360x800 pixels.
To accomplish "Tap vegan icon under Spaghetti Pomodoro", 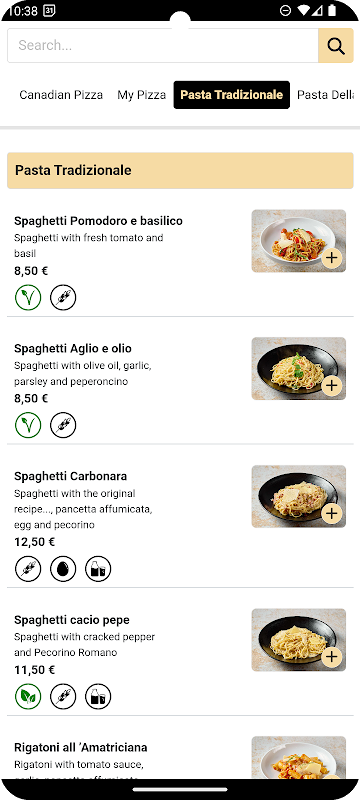I will pyautogui.click(x=28, y=297).
